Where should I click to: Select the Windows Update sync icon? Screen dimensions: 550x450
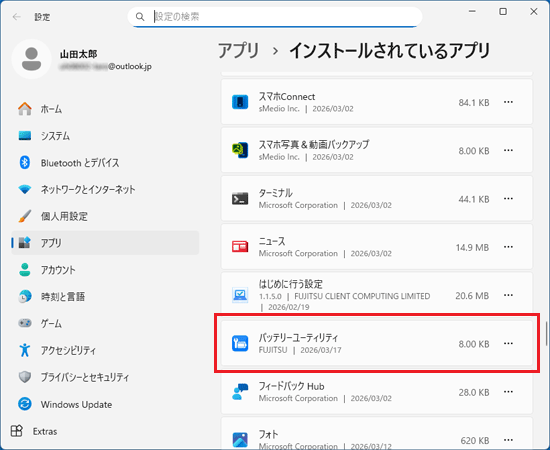click(x=25, y=404)
